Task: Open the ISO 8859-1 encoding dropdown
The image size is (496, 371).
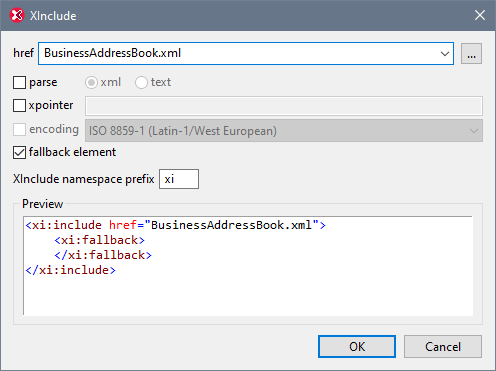Action: click(x=284, y=131)
